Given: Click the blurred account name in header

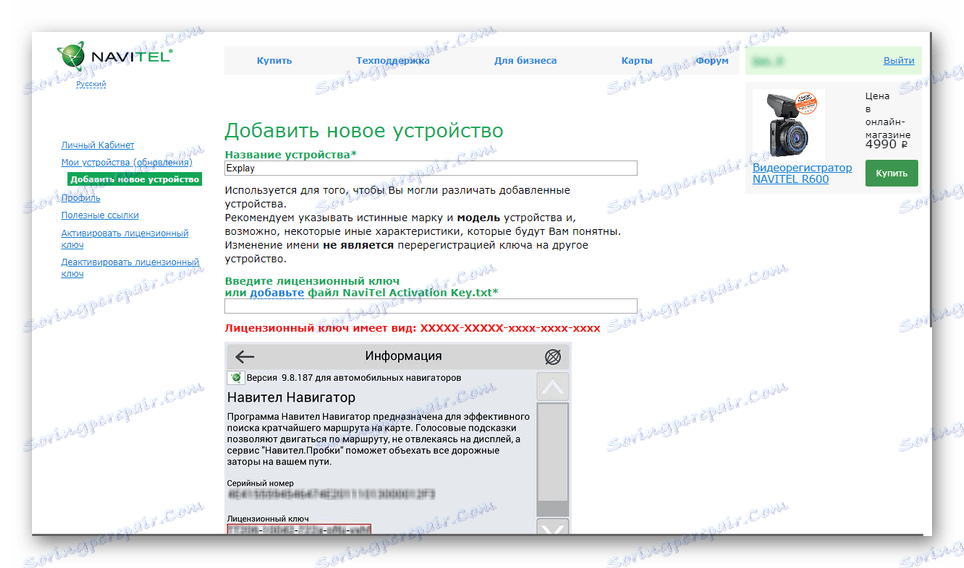Looking at the screenshot, I should coord(768,61).
